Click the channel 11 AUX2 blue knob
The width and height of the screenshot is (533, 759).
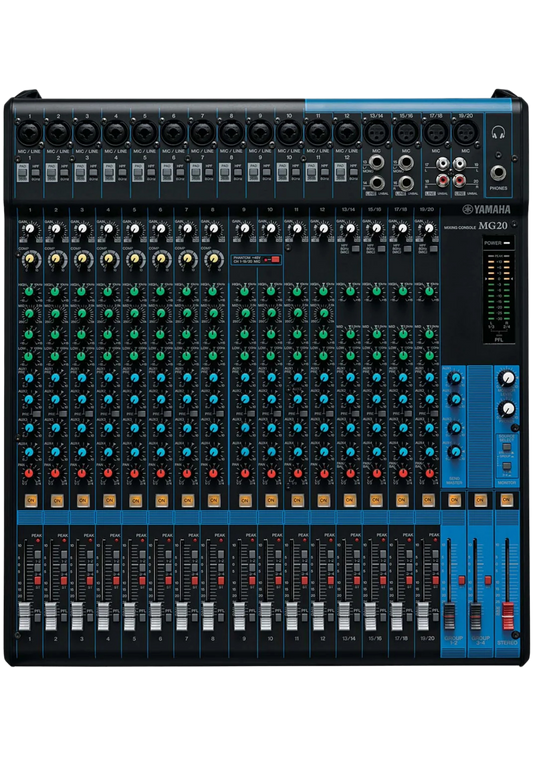pos(297,400)
